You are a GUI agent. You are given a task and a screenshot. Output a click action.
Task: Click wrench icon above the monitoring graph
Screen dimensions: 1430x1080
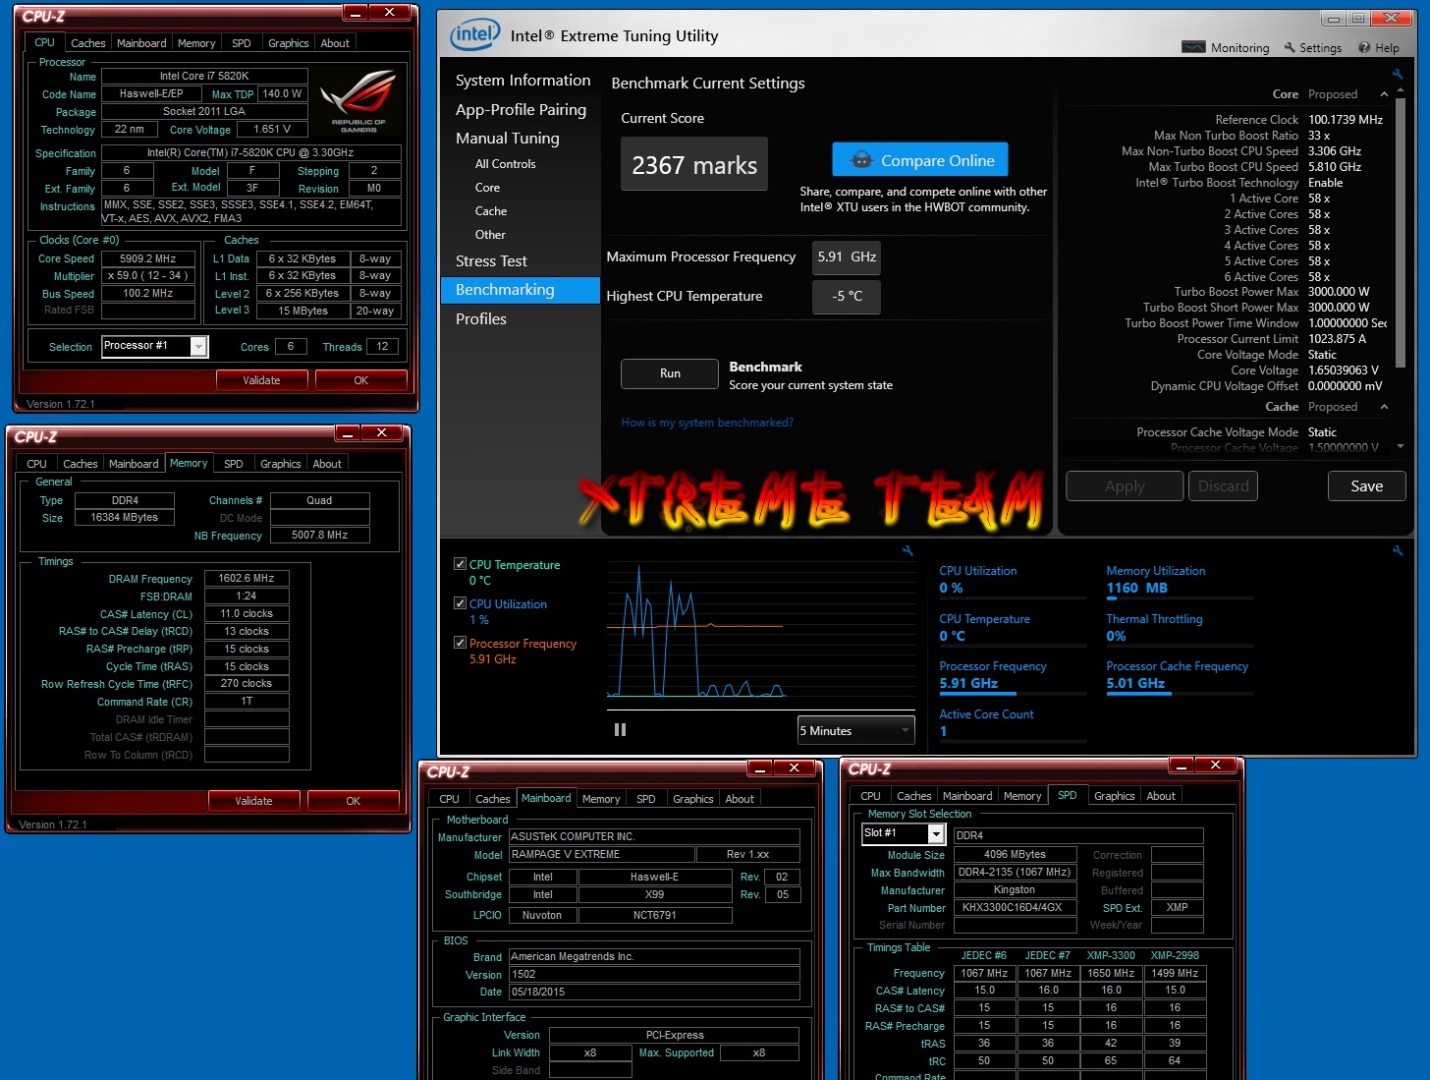coord(907,550)
